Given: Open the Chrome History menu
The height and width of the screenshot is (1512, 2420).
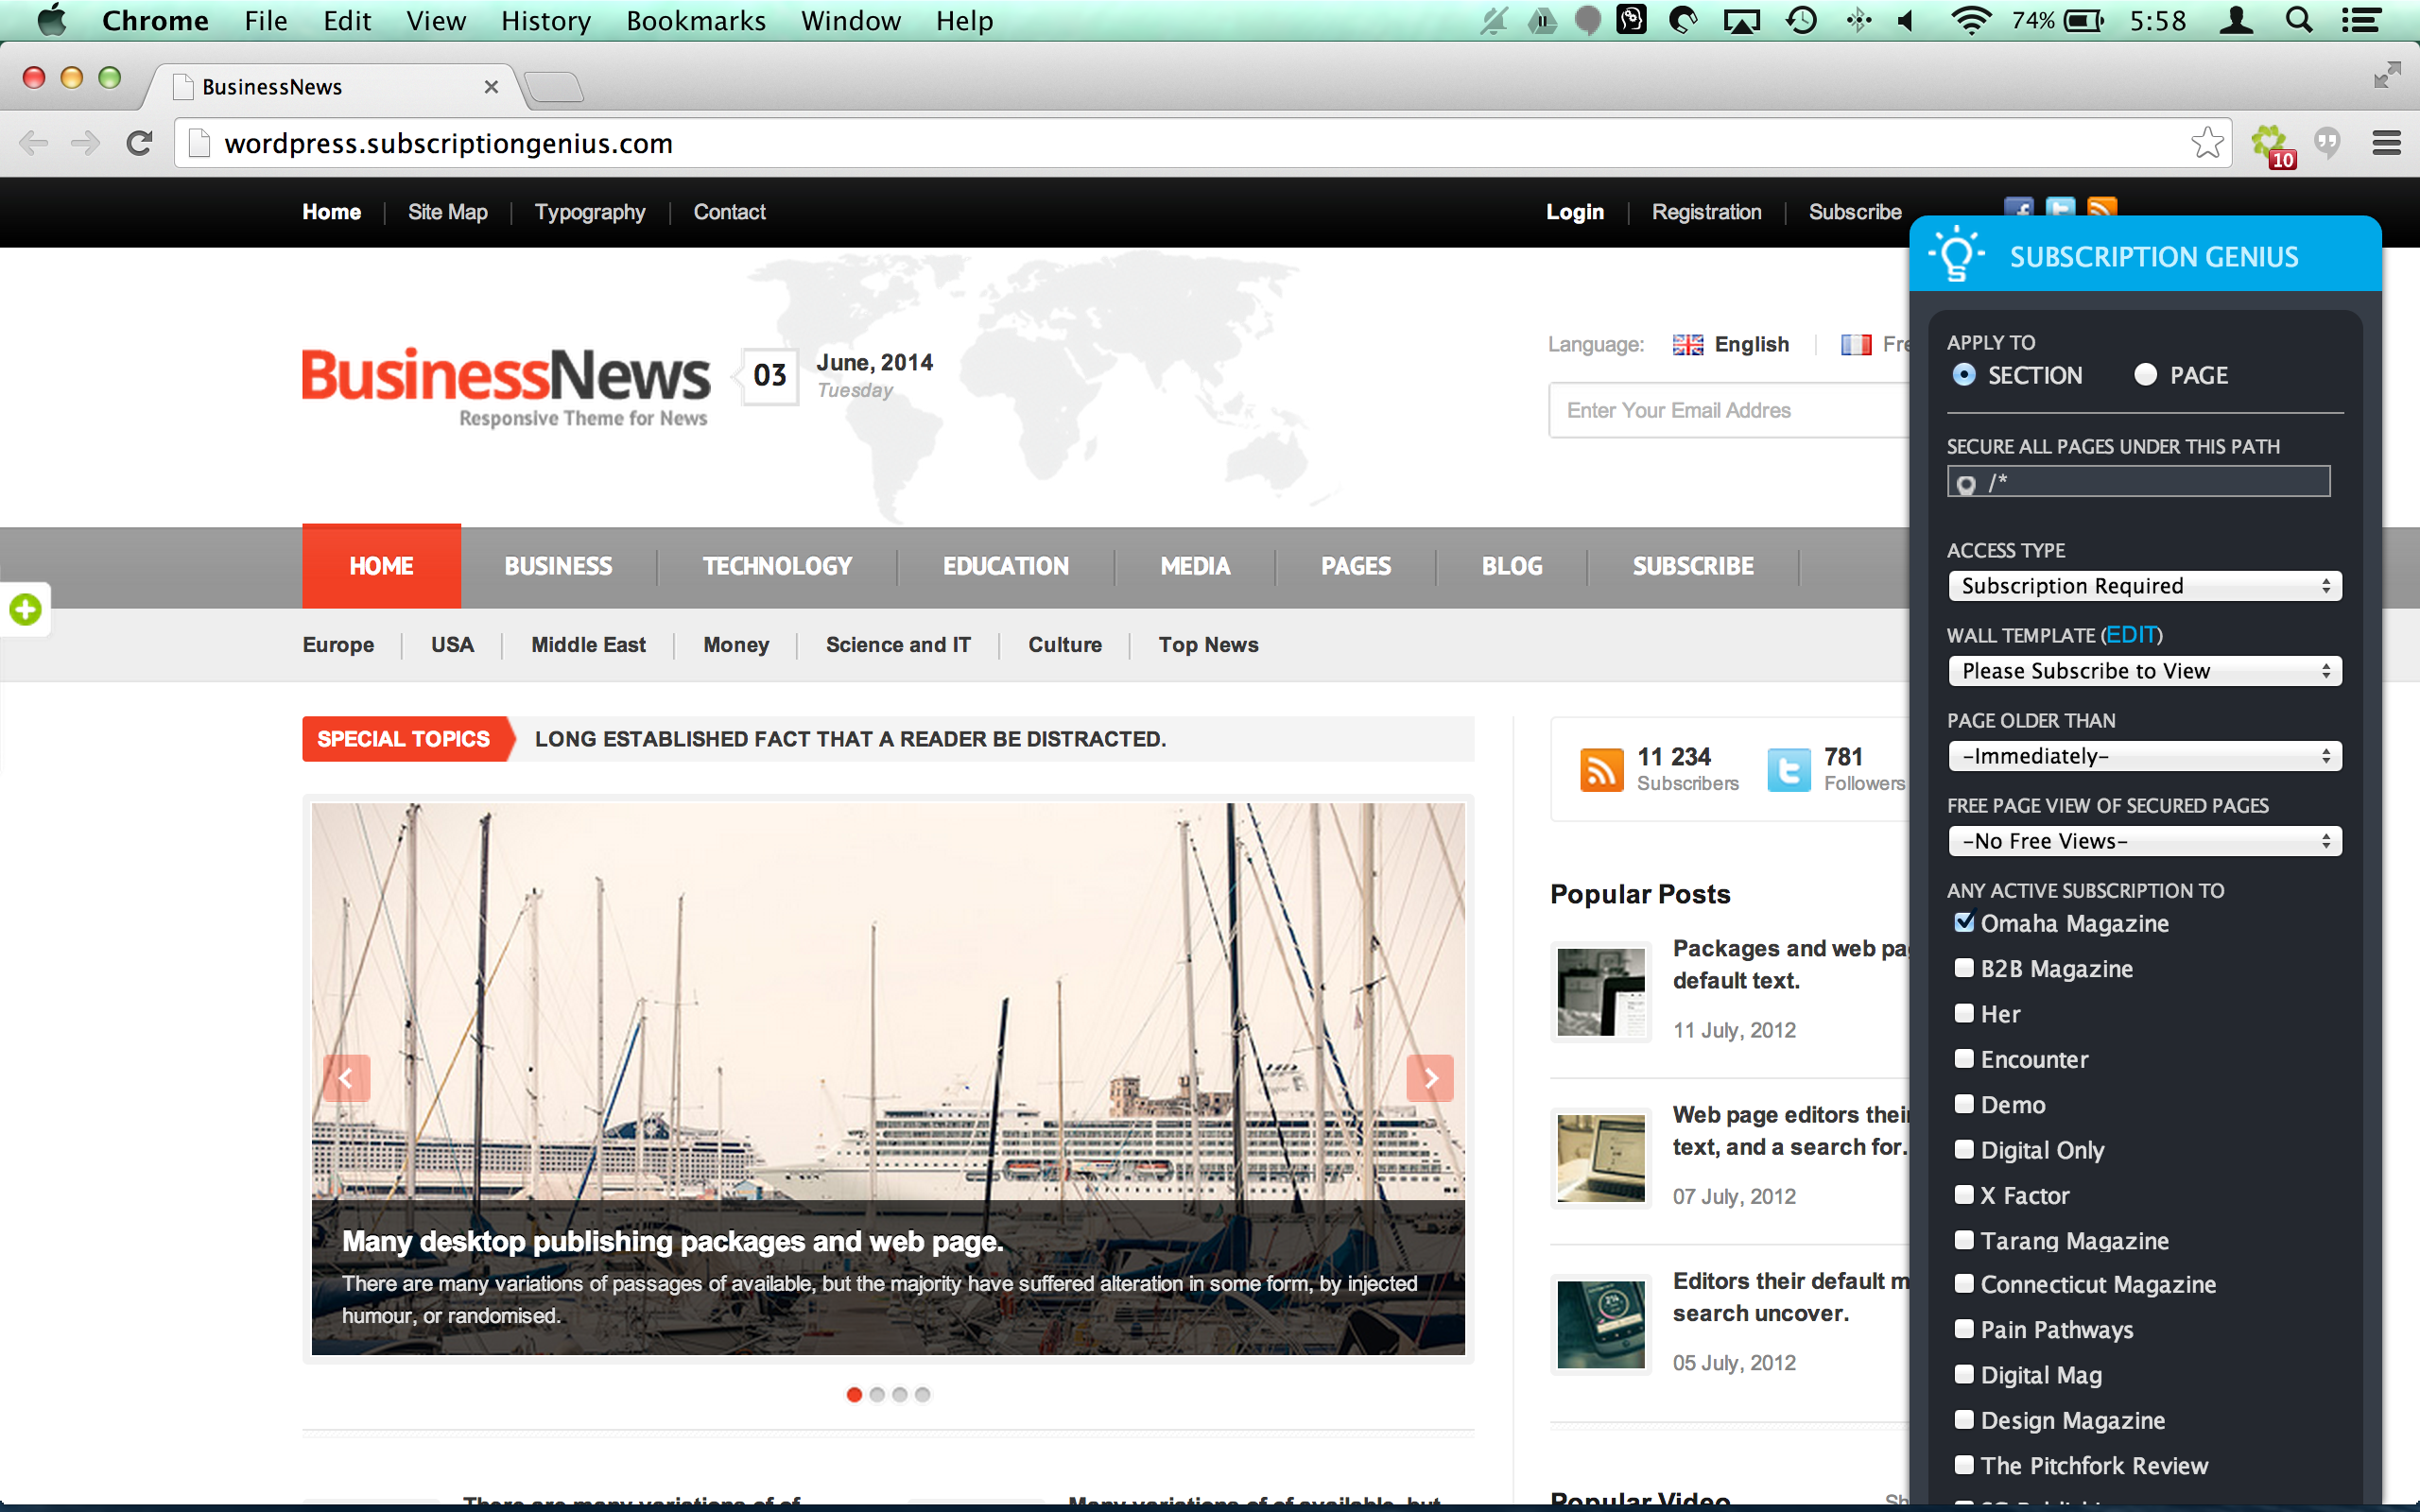Looking at the screenshot, I should [x=546, y=20].
